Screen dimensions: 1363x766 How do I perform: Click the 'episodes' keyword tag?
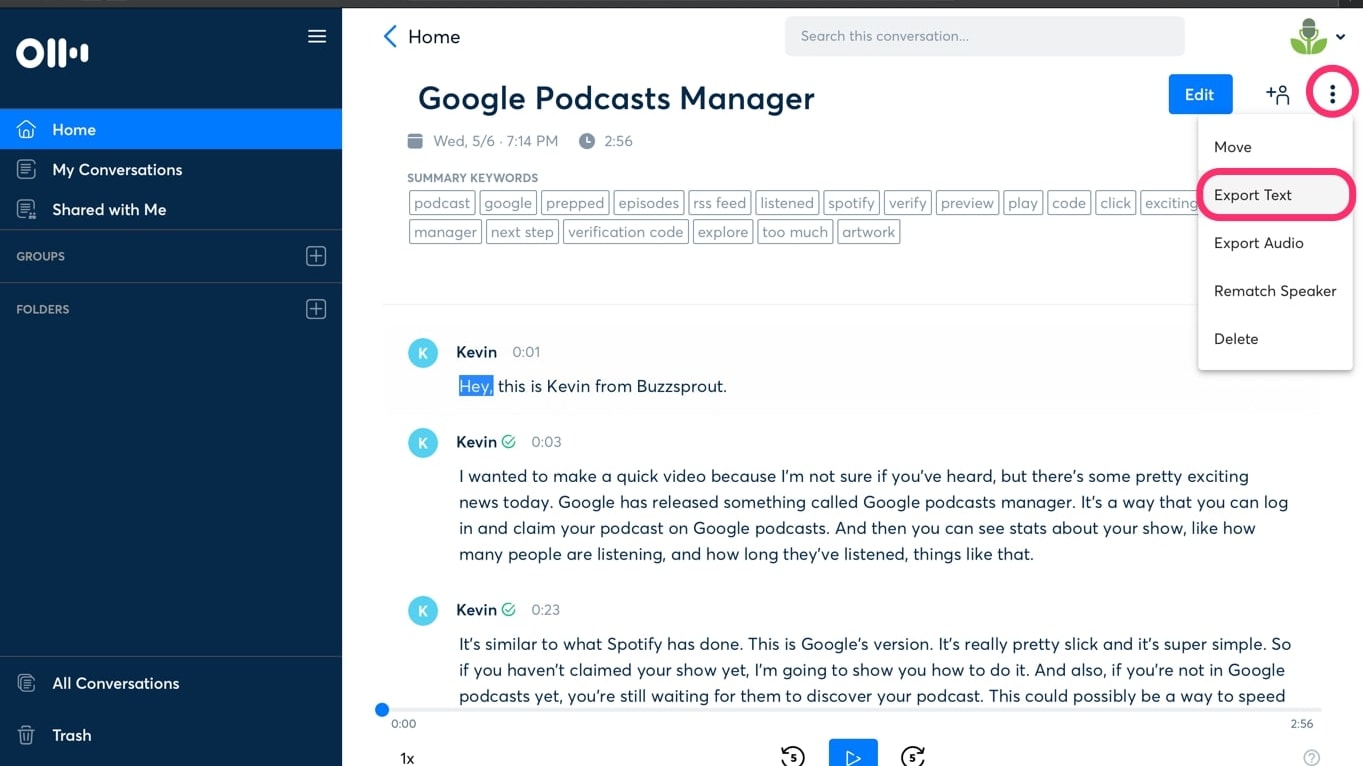pyautogui.click(x=649, y=203)
